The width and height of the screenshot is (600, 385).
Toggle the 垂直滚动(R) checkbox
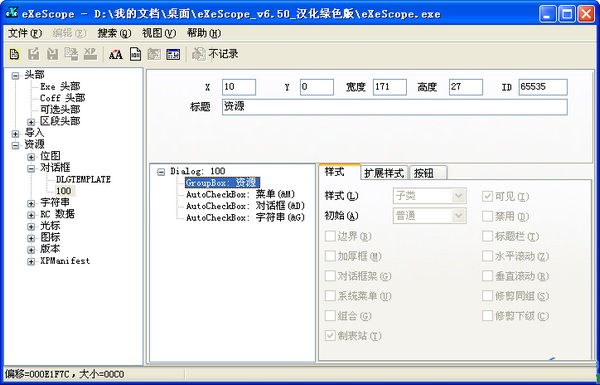pyautogui.click(x=487, y=276)
